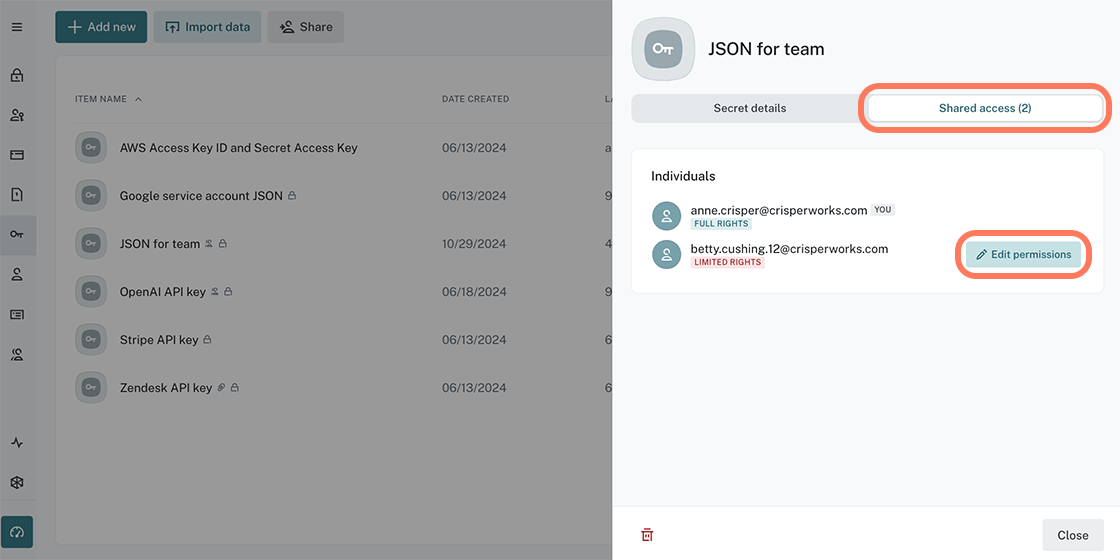Select the Shared access (2) tab

point(984,108)
